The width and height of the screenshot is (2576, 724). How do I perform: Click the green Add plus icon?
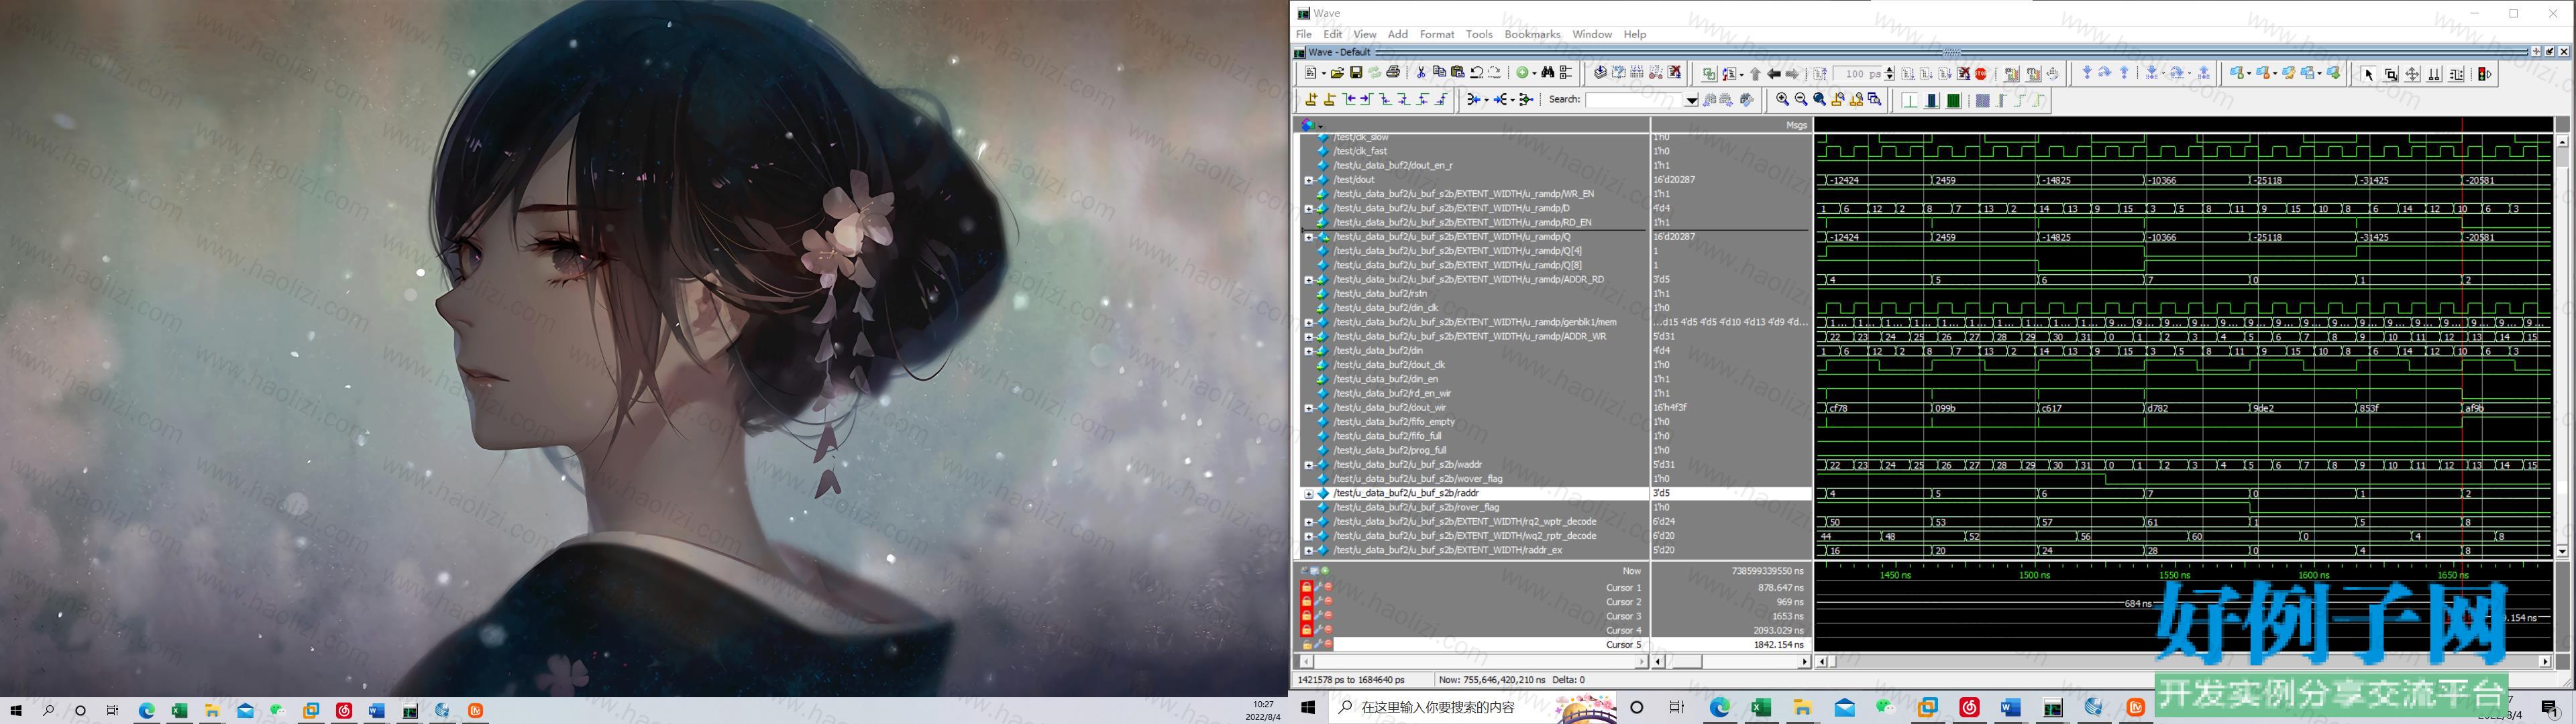pos(1523,73)
